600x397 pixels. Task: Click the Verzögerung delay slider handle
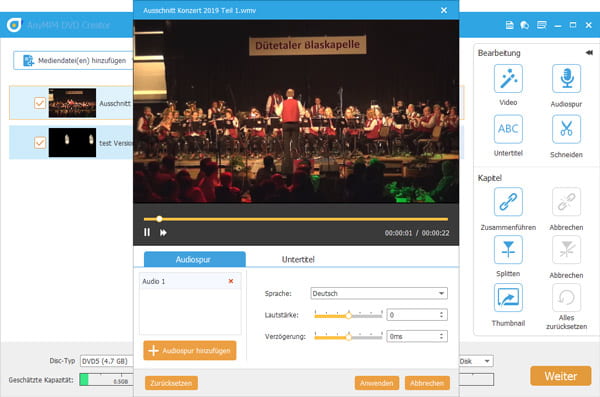(x=349, y=337)
